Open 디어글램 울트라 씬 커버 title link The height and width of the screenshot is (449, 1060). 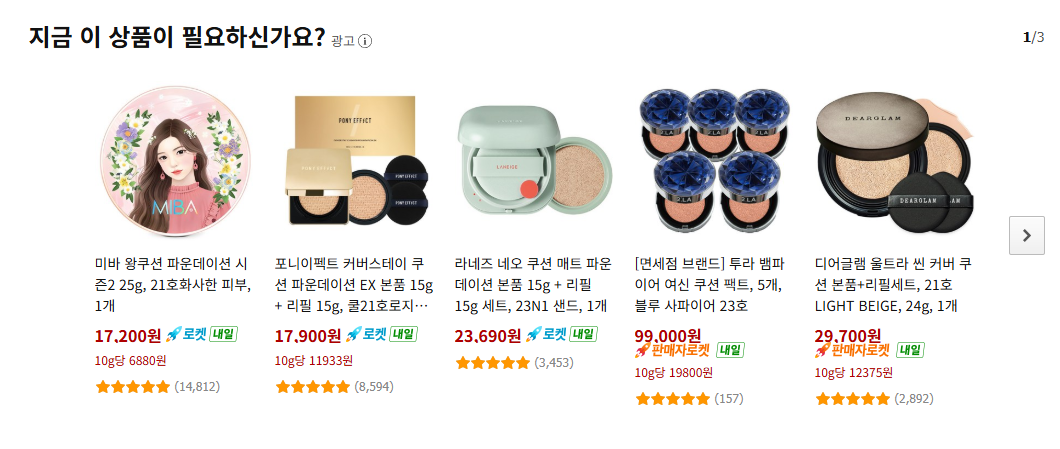(894, 285)
